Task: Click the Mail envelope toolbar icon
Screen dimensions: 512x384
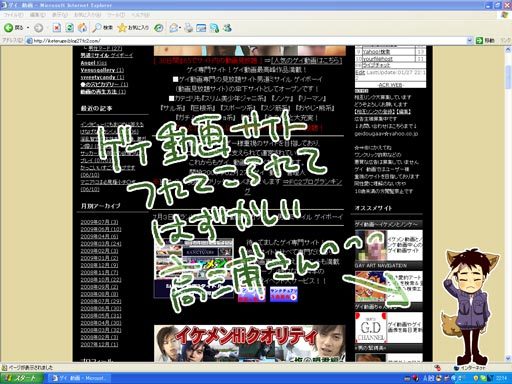Action: point(173,28)
